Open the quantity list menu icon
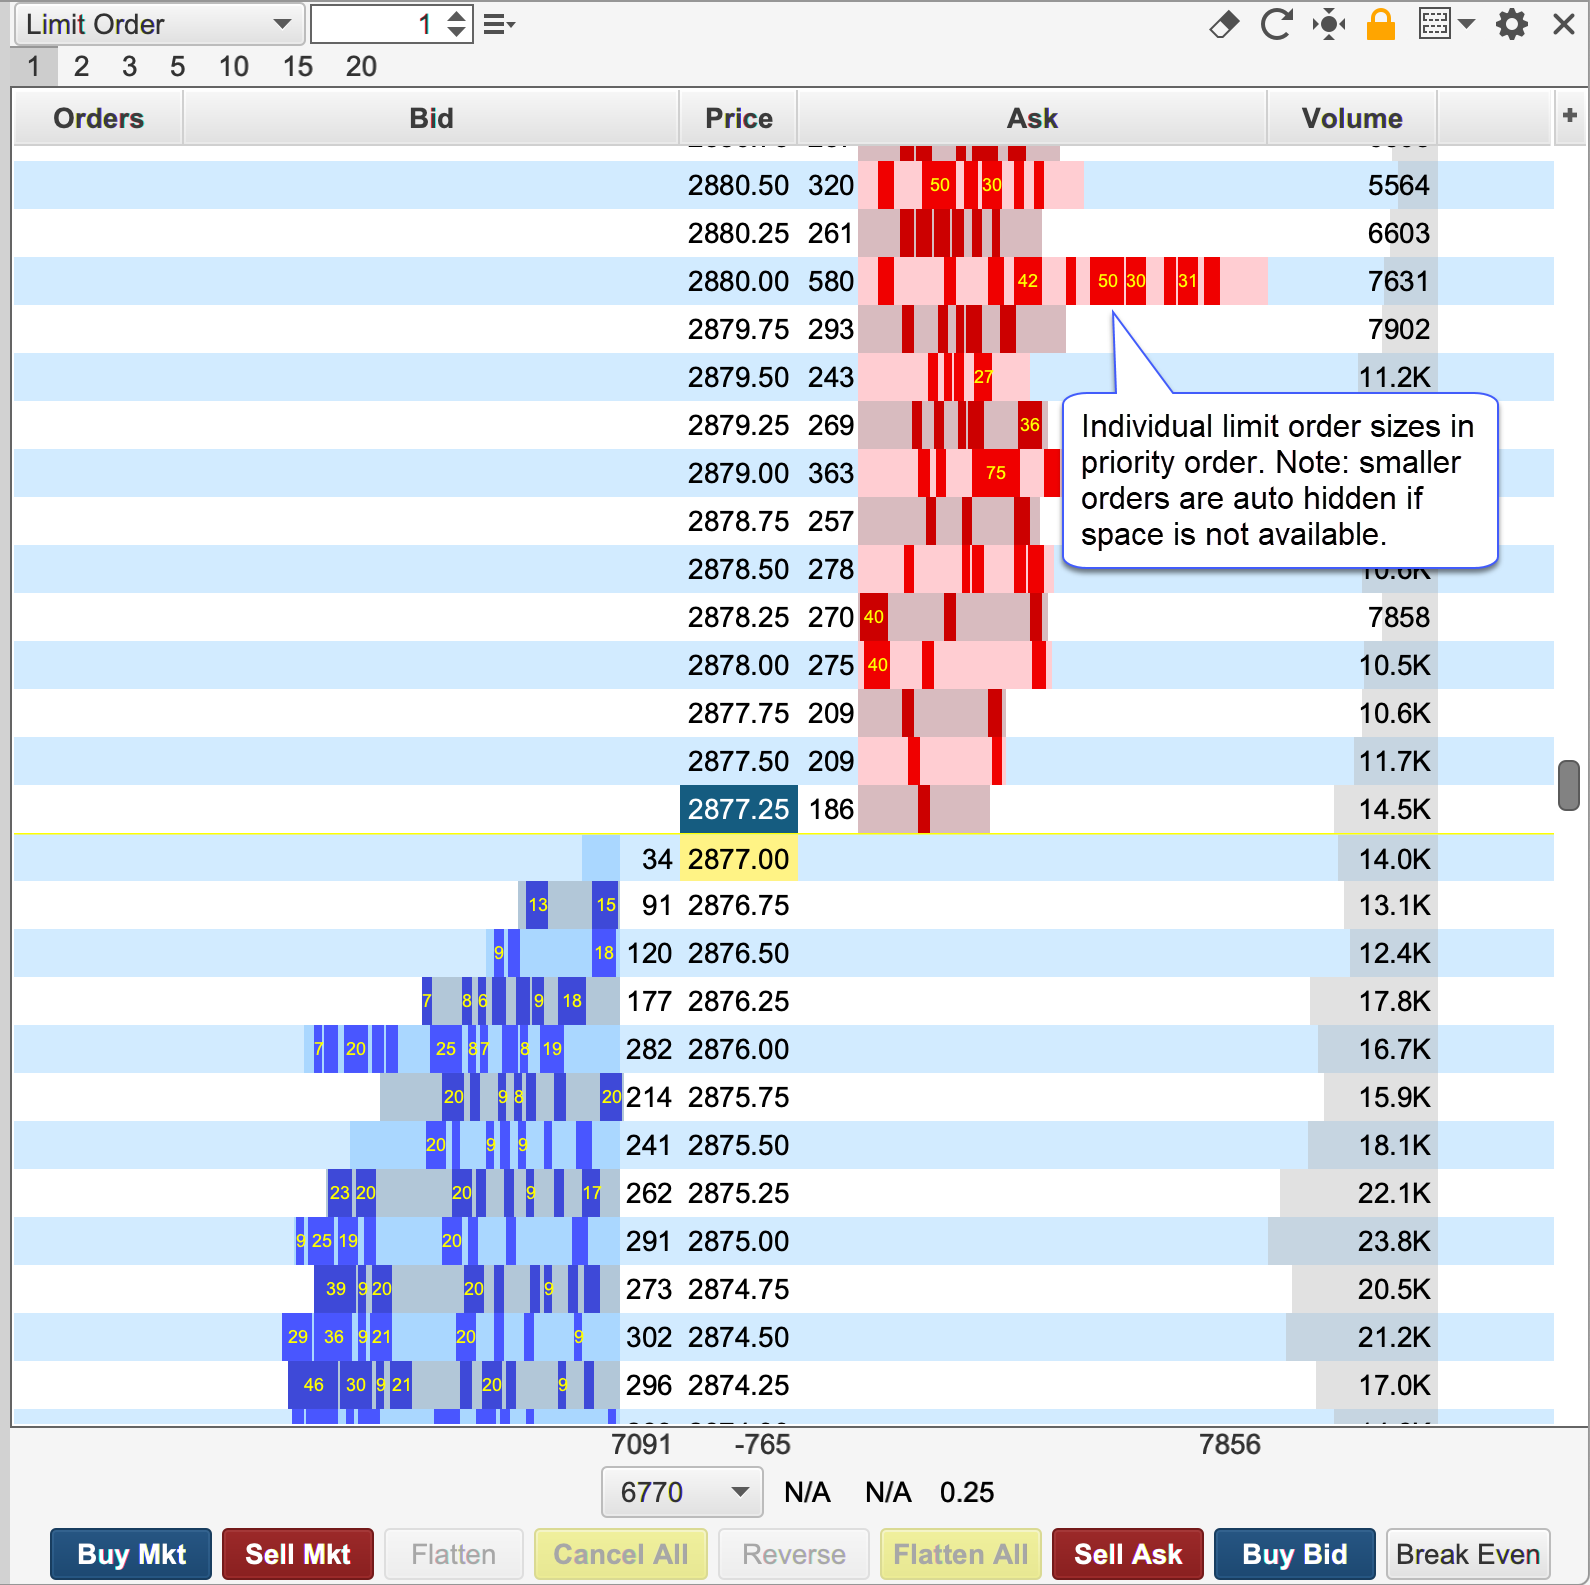Screen dimensions: 1590x1585 pyautogui.click(x=498, y=25)
